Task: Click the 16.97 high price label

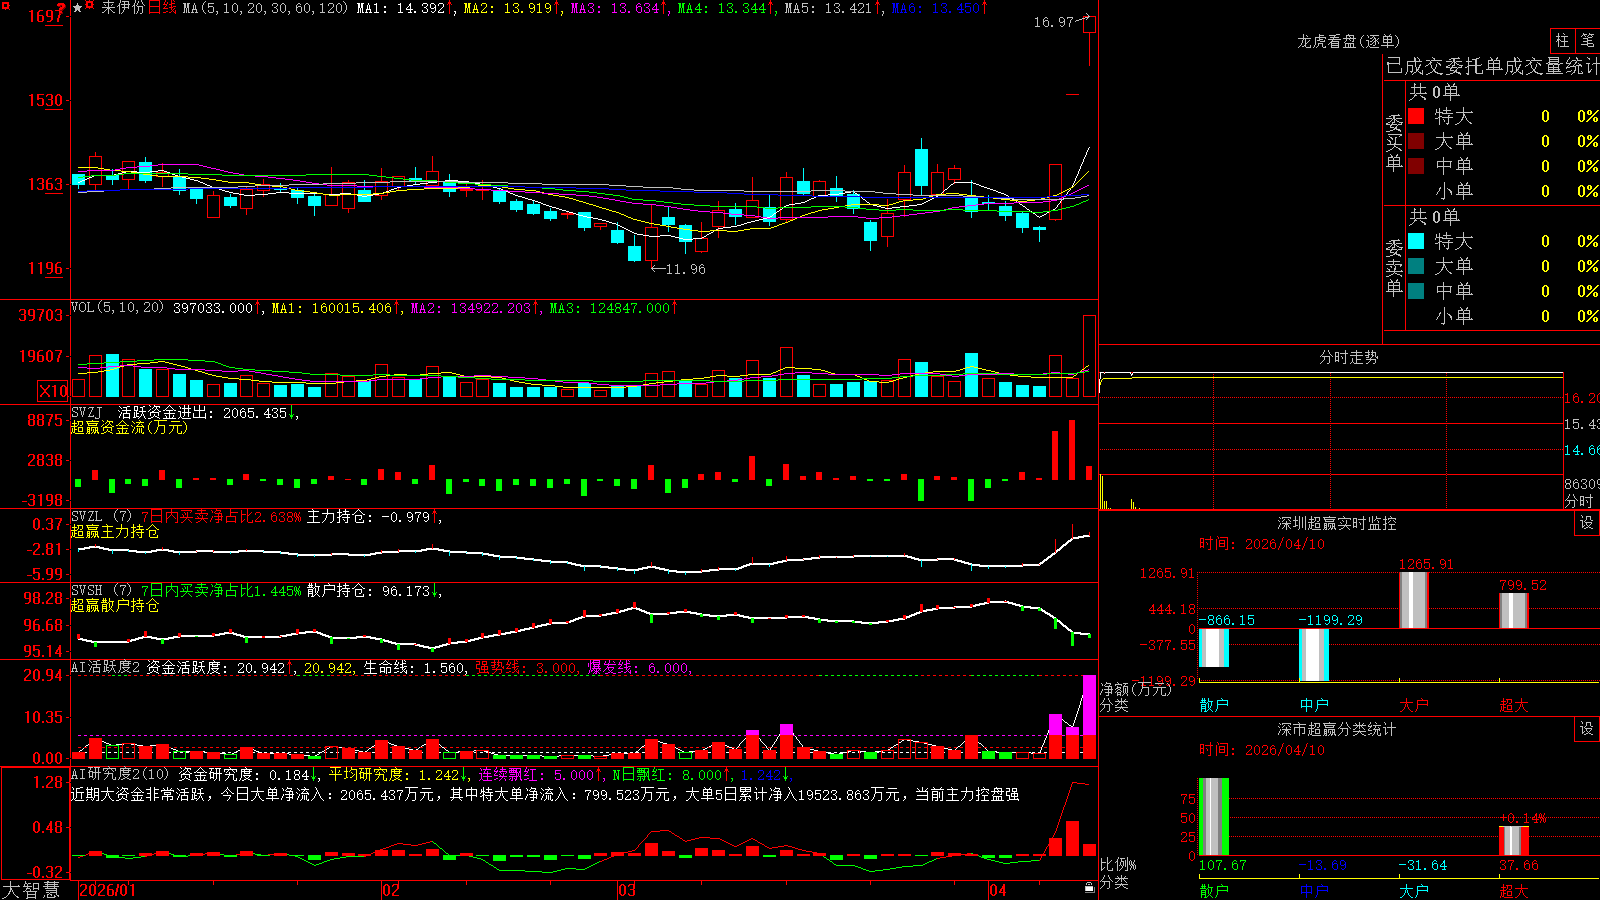Action: (1053, 22)
